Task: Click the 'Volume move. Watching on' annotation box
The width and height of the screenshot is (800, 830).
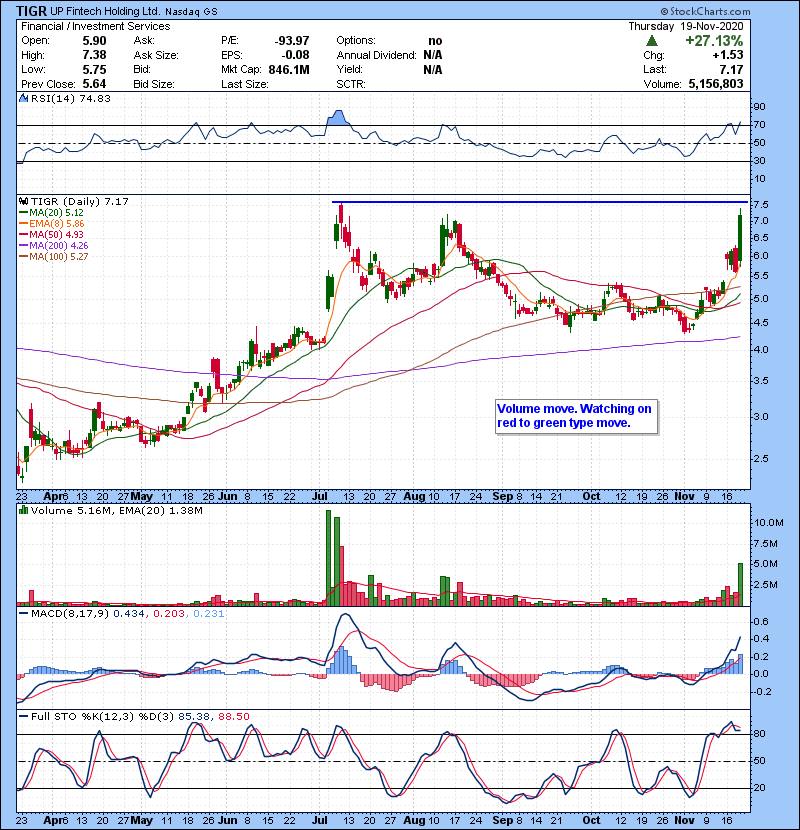Action: click(x=577, y=417)
